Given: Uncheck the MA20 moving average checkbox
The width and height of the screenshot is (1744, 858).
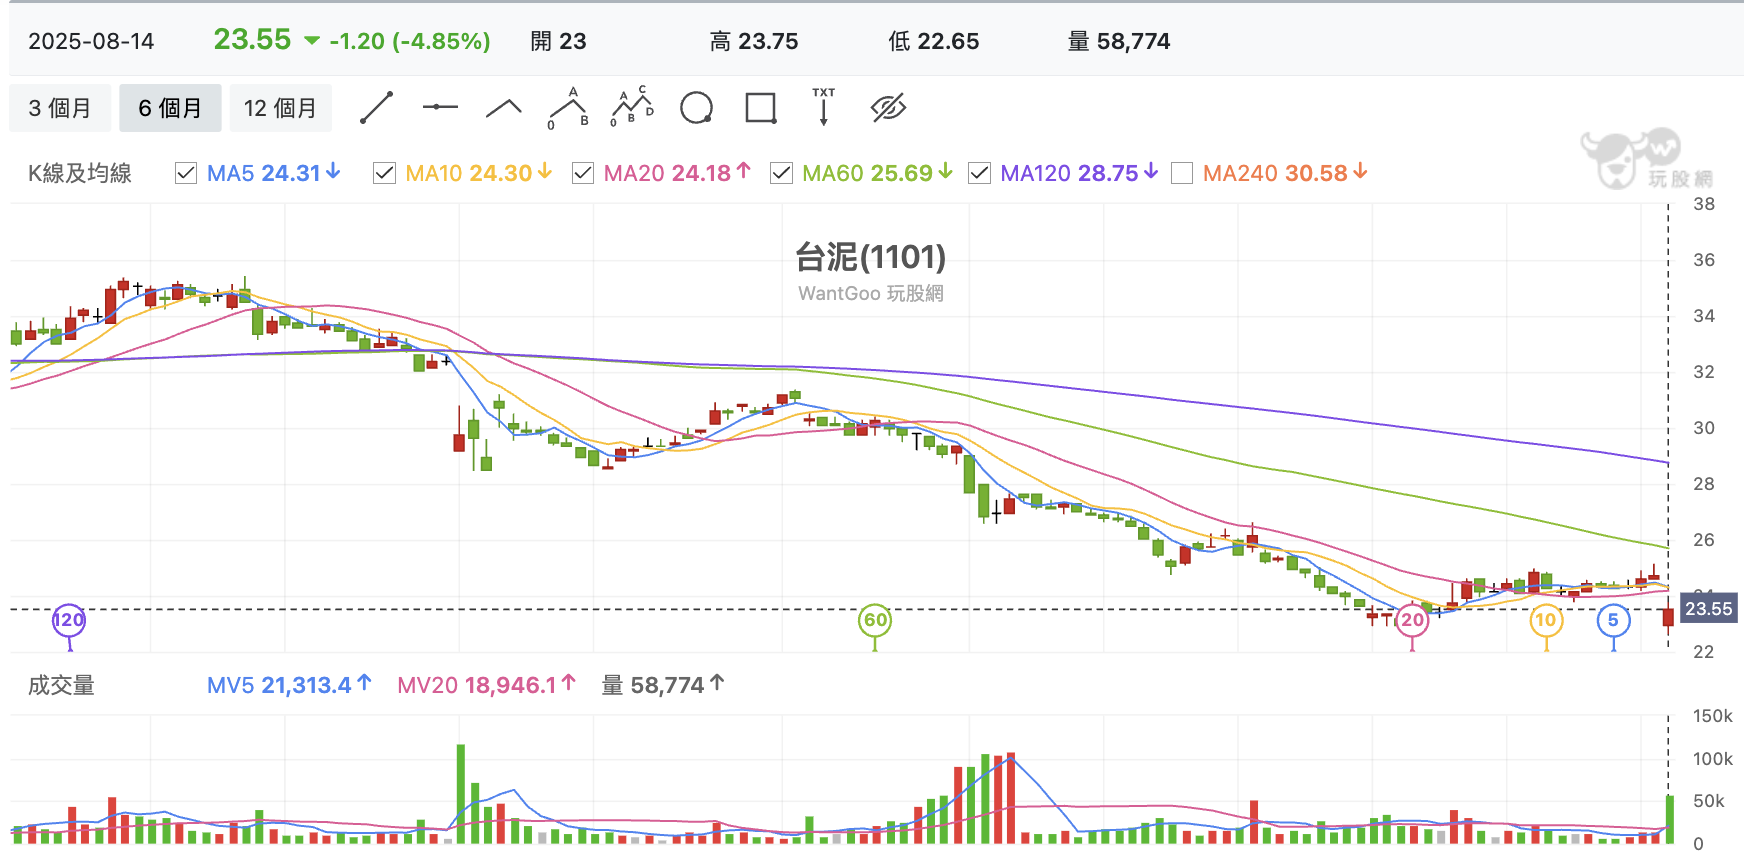Looking at the screenshot, I should pos(583,173).
